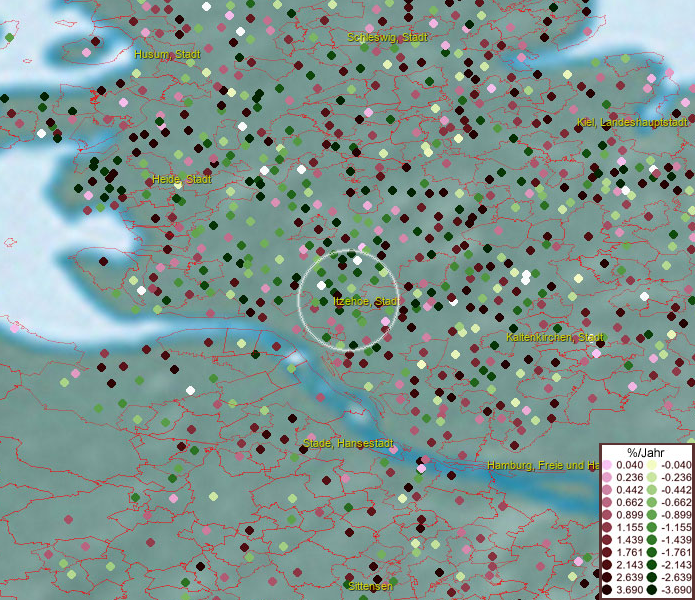
Task: Pick the -3.690 legend color dot
Action: [x=652, y=590]
